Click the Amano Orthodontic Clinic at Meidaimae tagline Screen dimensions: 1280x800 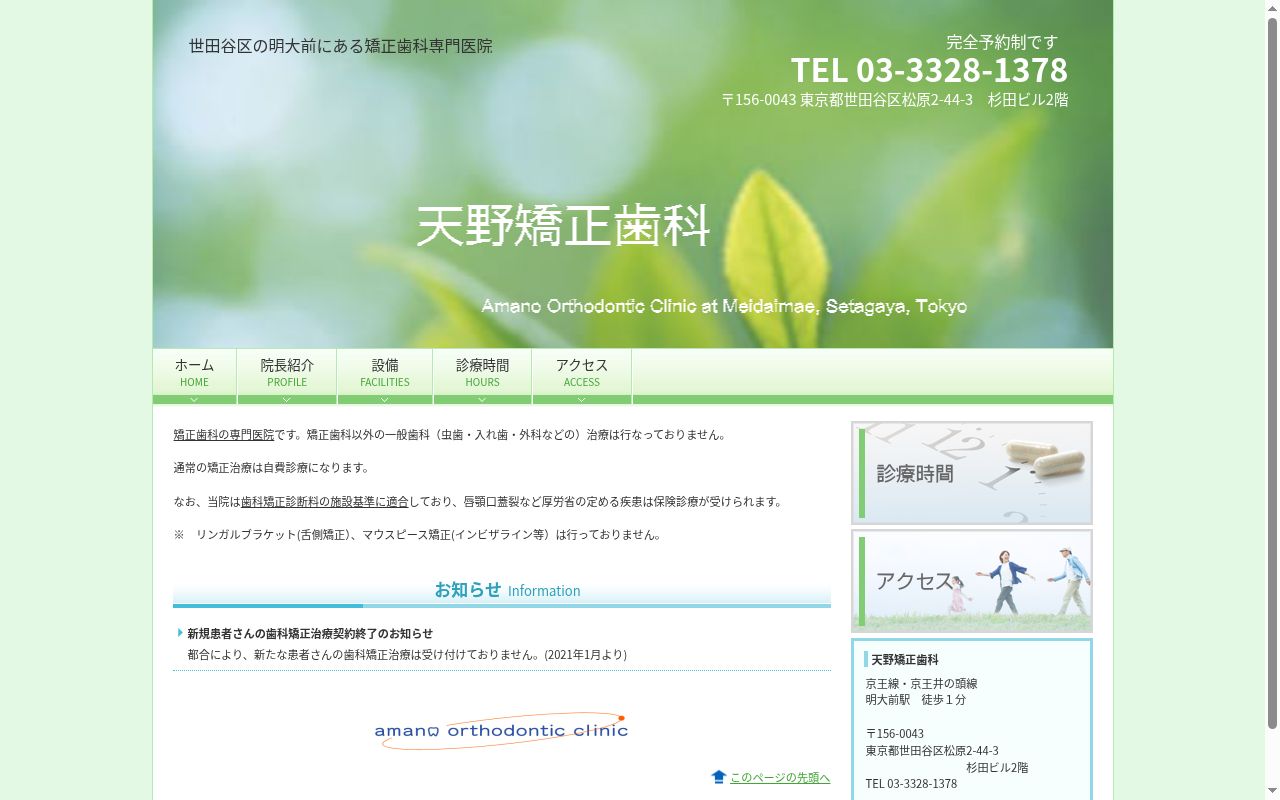tap(724, 306)
